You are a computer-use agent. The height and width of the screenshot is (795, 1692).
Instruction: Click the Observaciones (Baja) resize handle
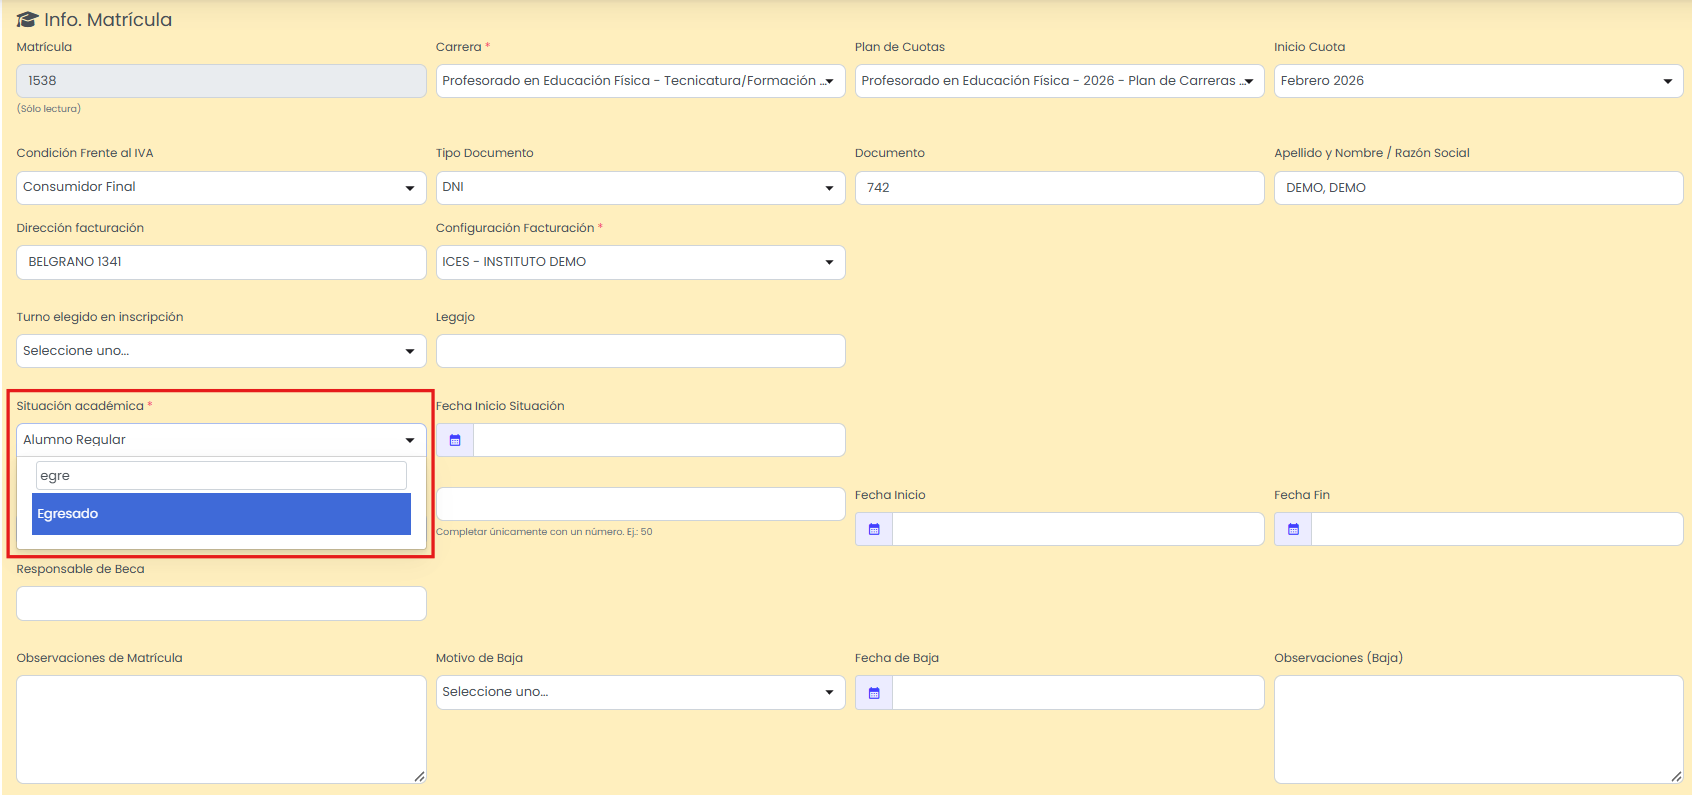coord(1676,776)
